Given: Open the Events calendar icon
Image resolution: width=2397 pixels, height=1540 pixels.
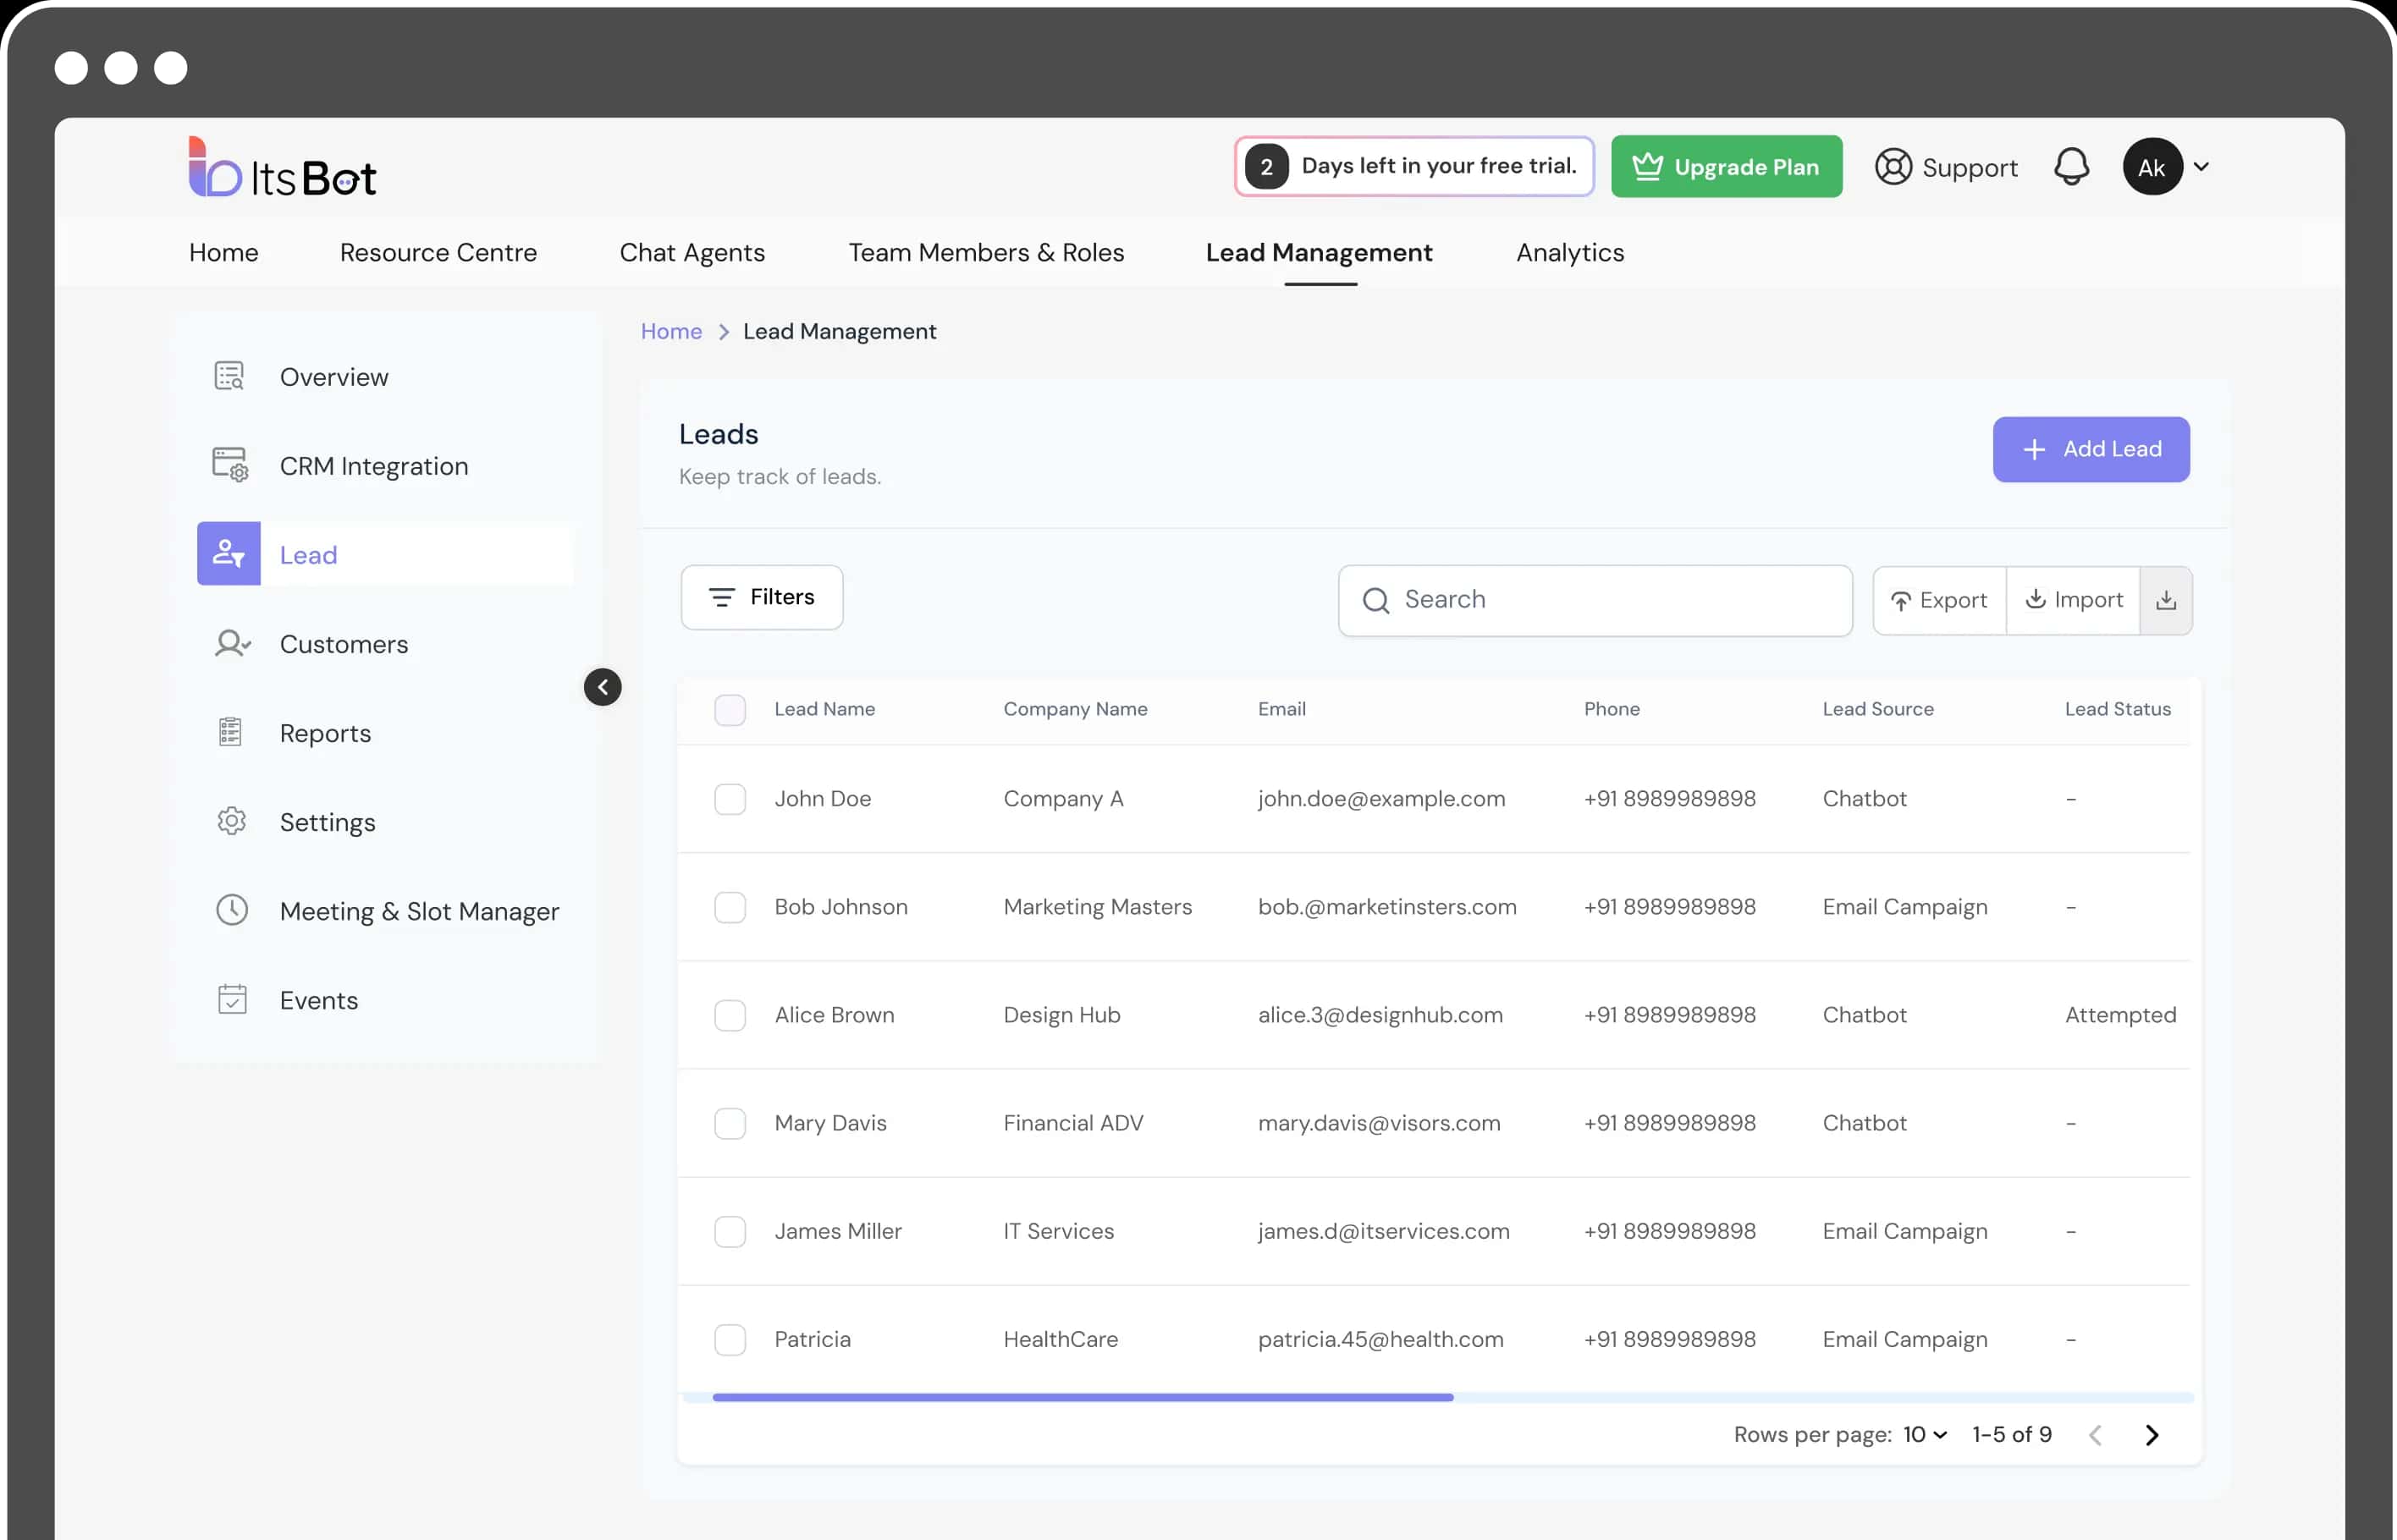Looking at the screenshot, I should tap(232, 999).
